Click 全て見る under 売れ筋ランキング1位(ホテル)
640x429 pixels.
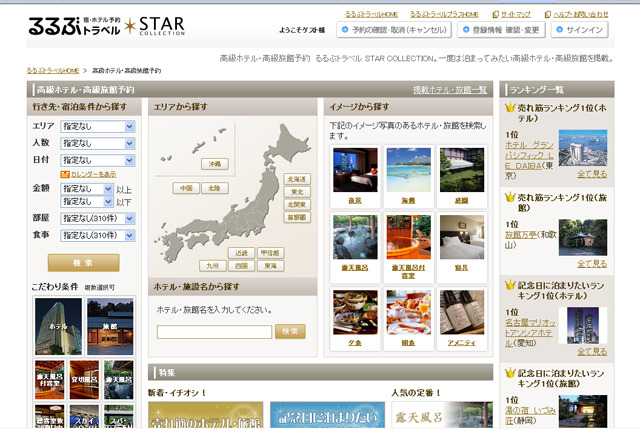[592, 174]
